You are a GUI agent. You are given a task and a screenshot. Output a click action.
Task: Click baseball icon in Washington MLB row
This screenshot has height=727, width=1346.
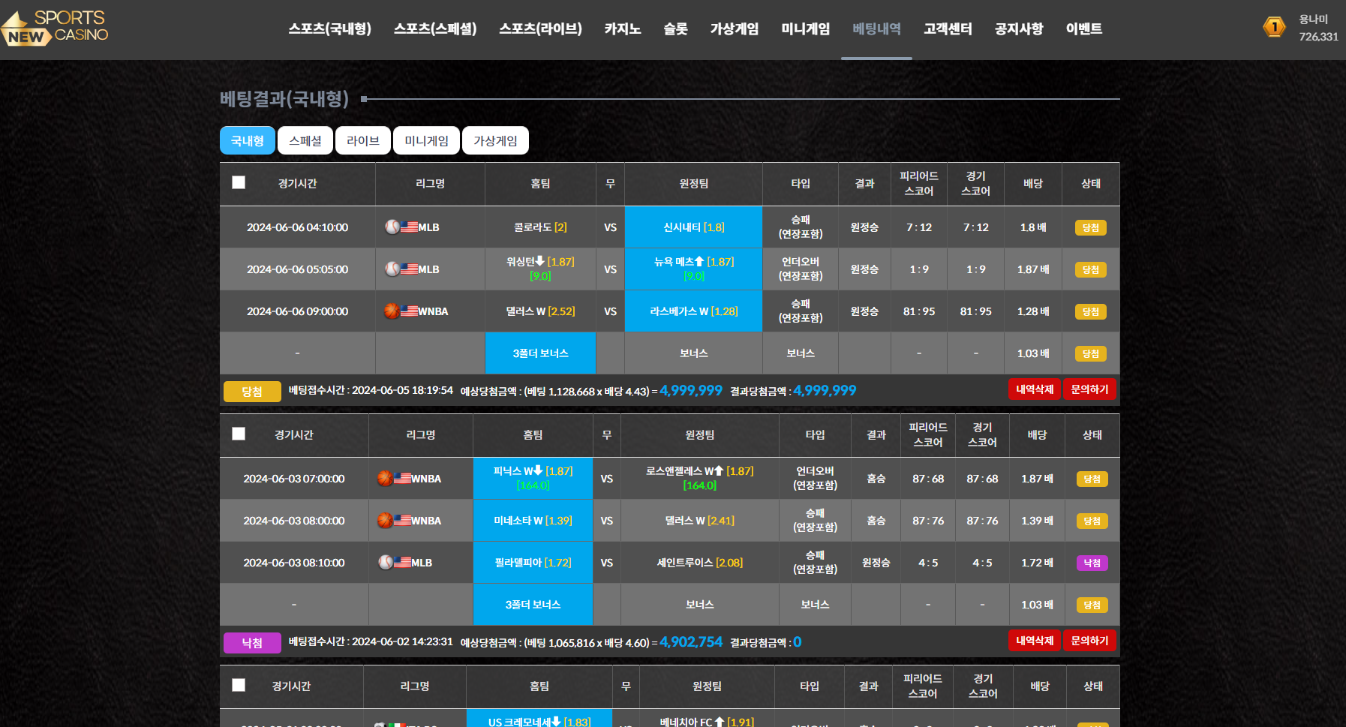point(392,269)
